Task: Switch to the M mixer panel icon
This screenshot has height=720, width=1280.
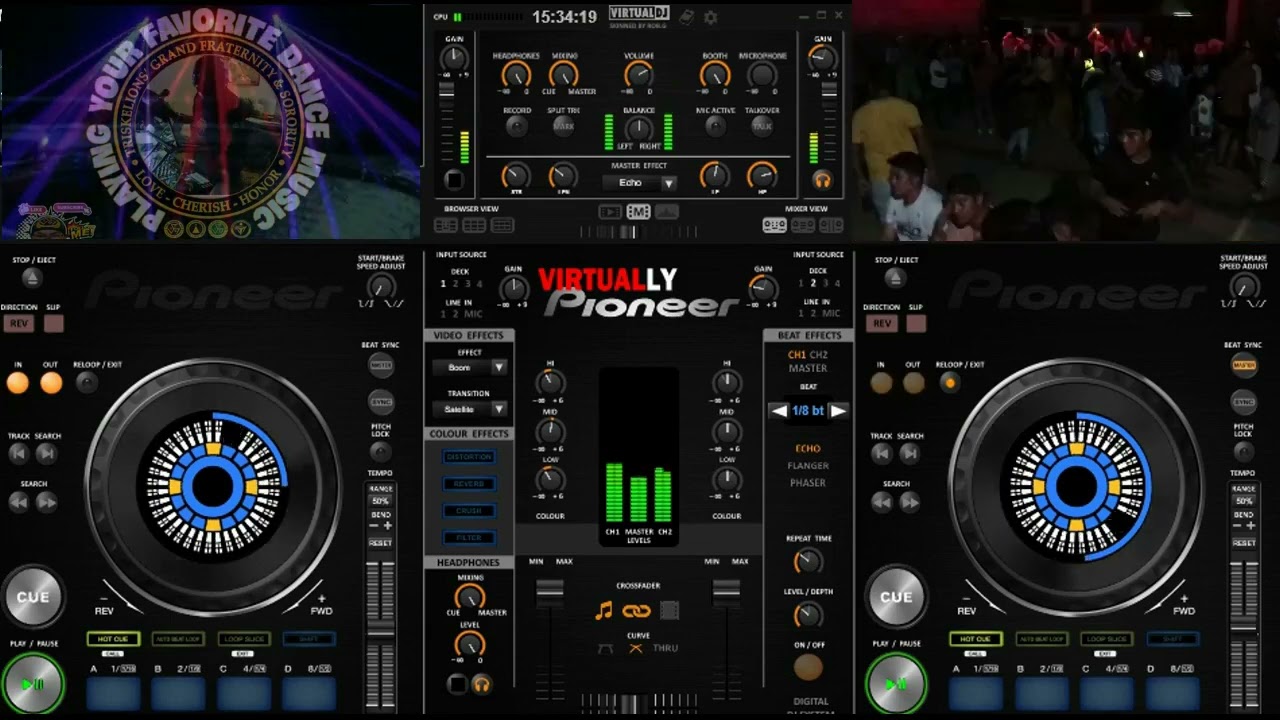Action: click(638, 212)
